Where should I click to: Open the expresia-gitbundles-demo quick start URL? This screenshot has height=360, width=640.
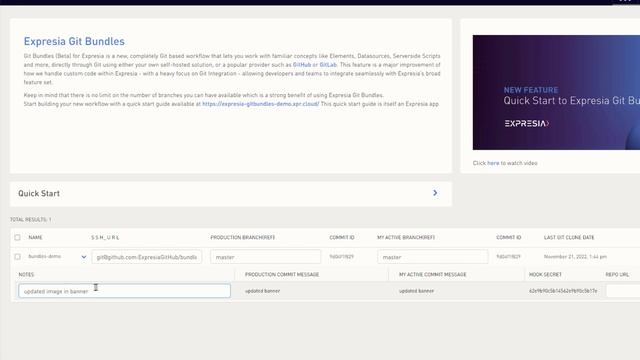(x=260, y=104)
